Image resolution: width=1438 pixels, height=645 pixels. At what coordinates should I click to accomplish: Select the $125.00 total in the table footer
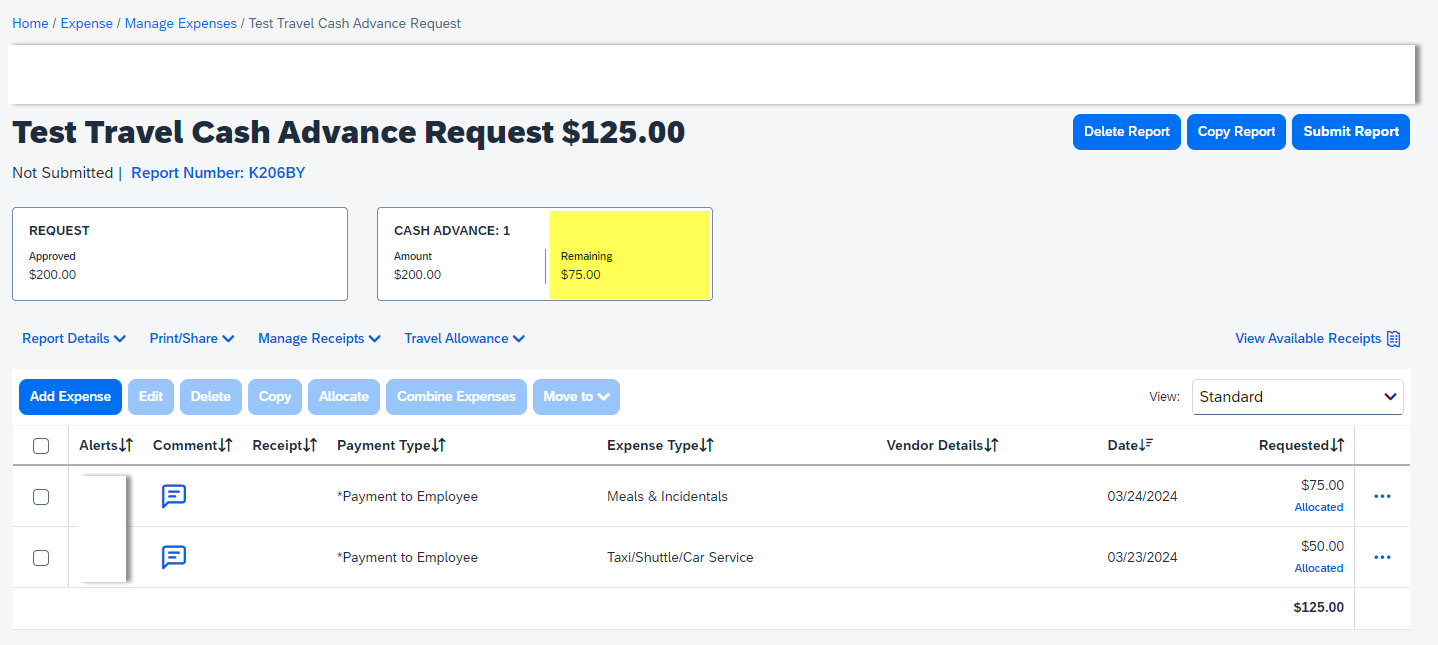[1318, 607]
